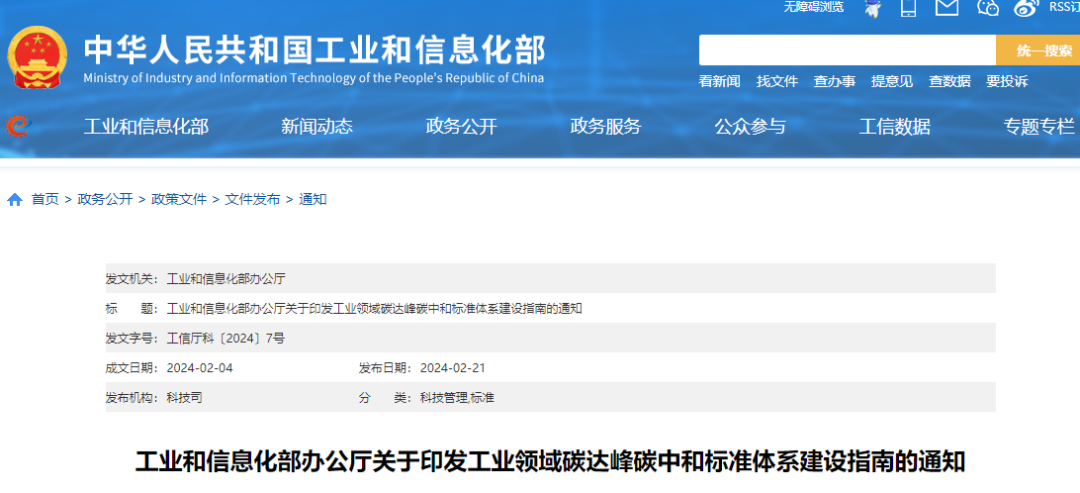The width and height of the screenshot is (1080, 493).
Task: Go to 政策文件 in the breadcrumb
Action: point(179,200)
